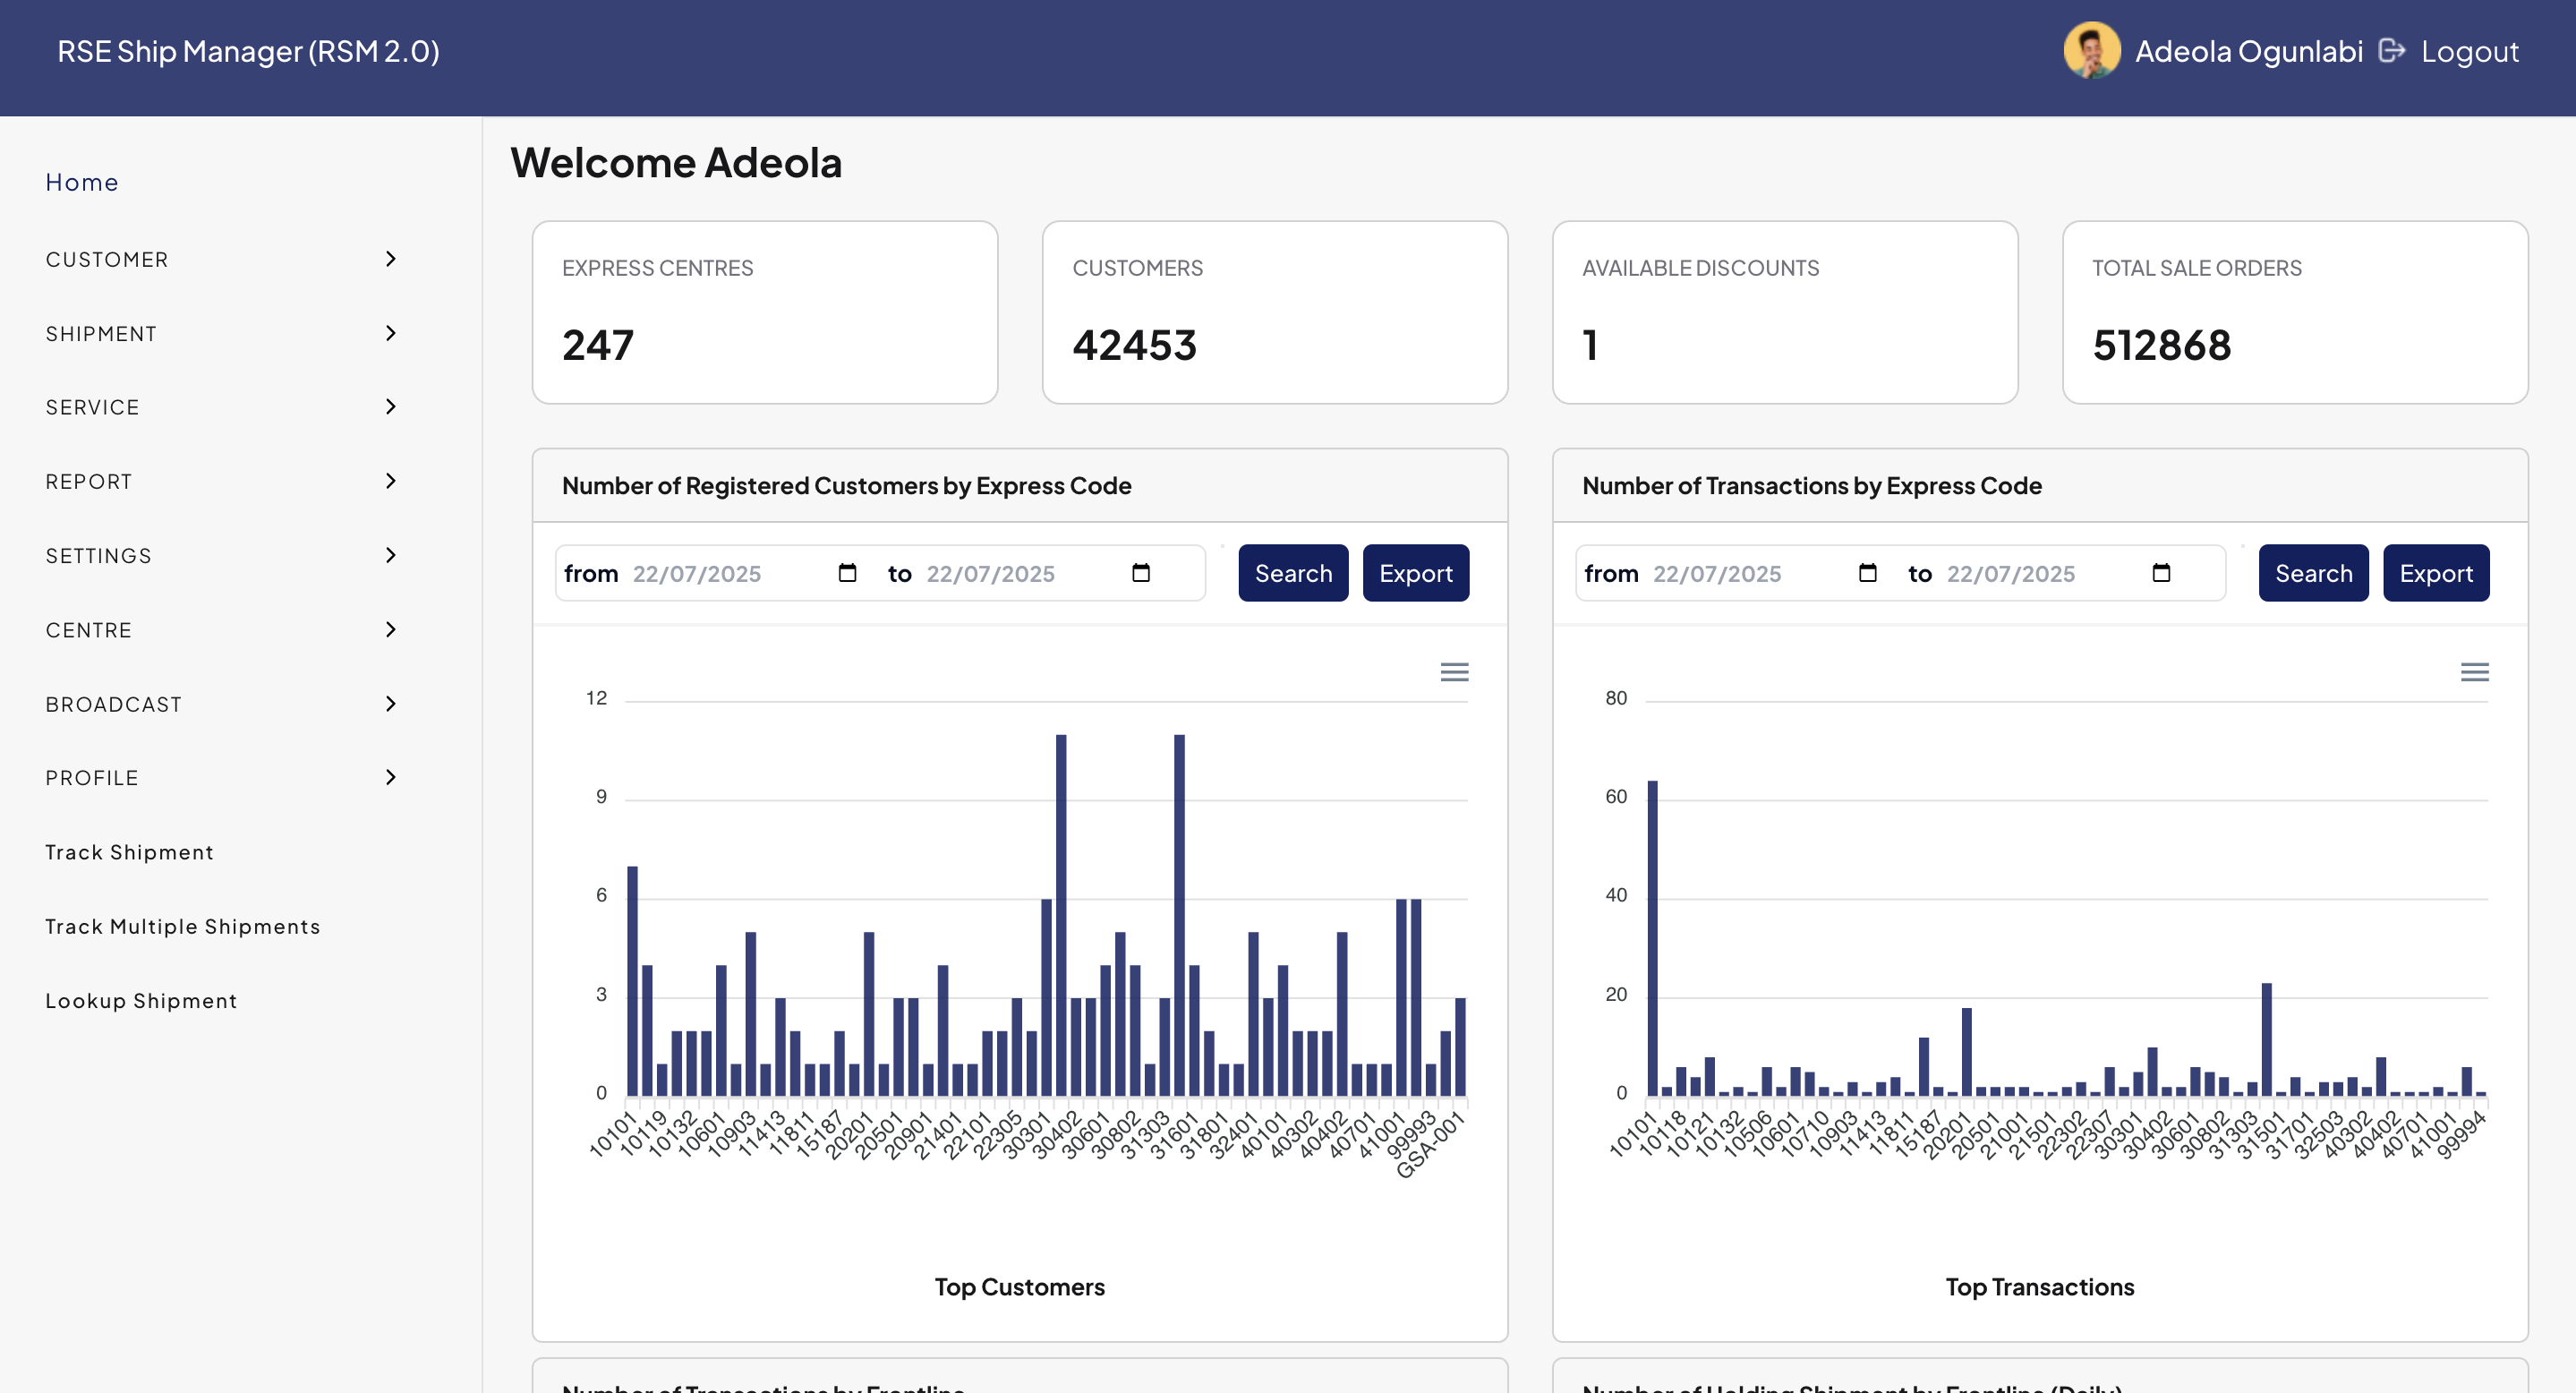Screen dimensions: 2576x1393
Task: Click the user avatar photo
Action: coord(2091,50)
